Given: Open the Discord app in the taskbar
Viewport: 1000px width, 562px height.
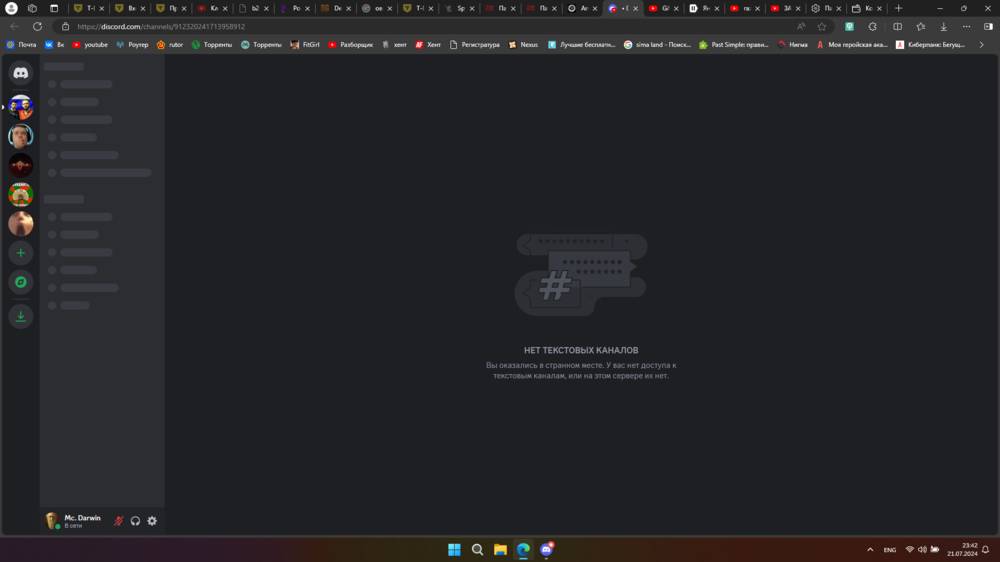Looking at the screenshot, I should [x=547, y=550].
